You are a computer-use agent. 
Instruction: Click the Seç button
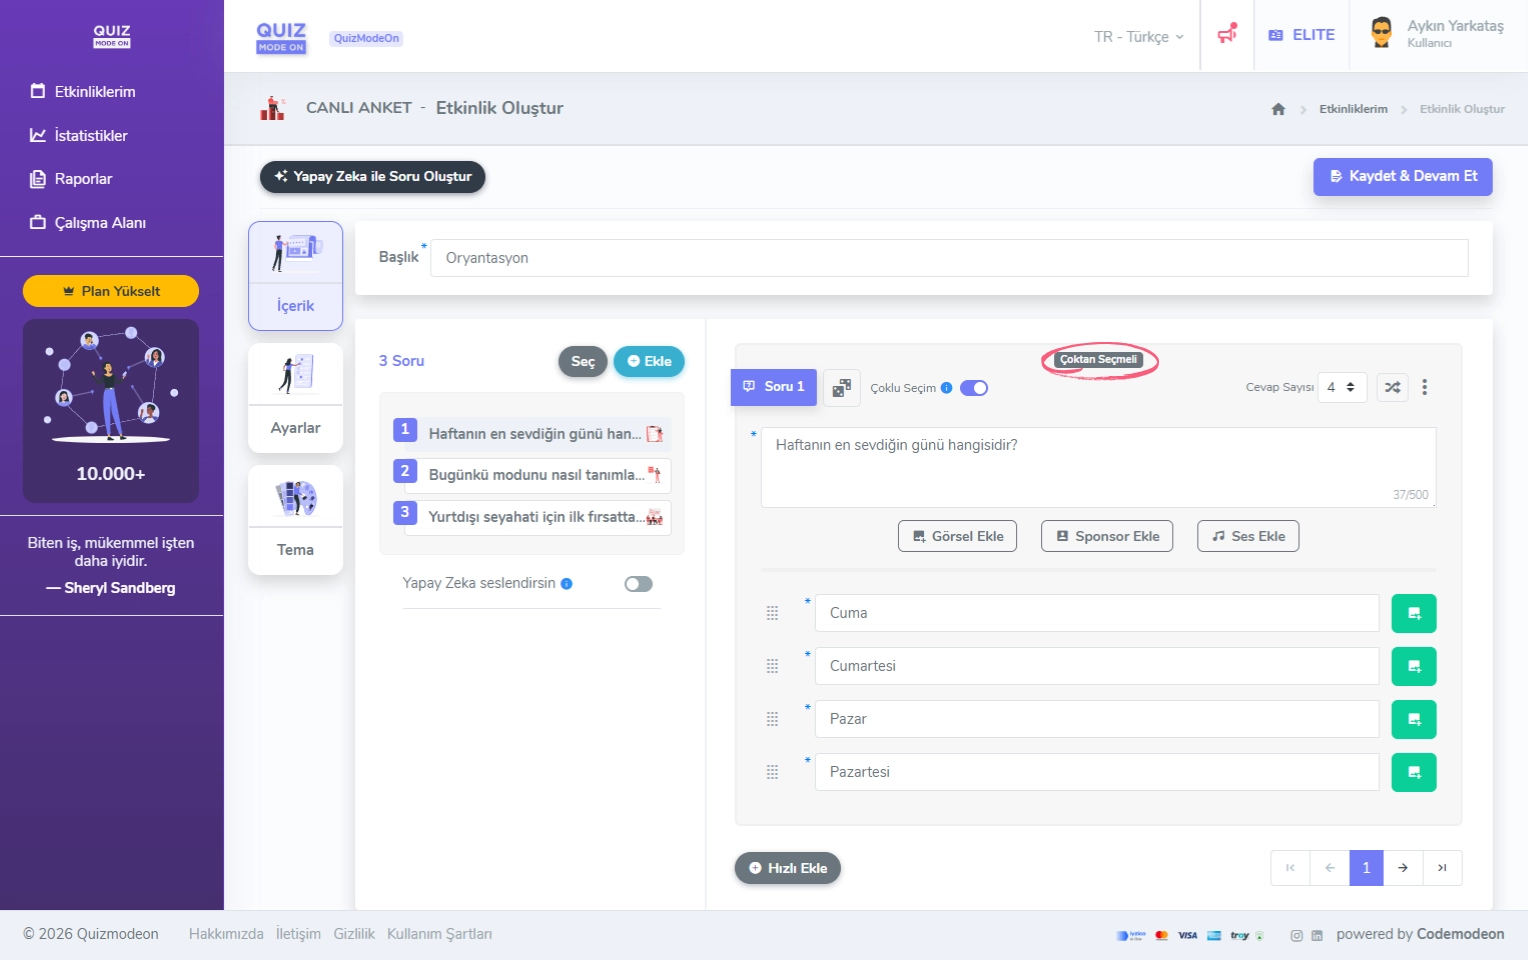pyautogui.click(x=583, y=361)
